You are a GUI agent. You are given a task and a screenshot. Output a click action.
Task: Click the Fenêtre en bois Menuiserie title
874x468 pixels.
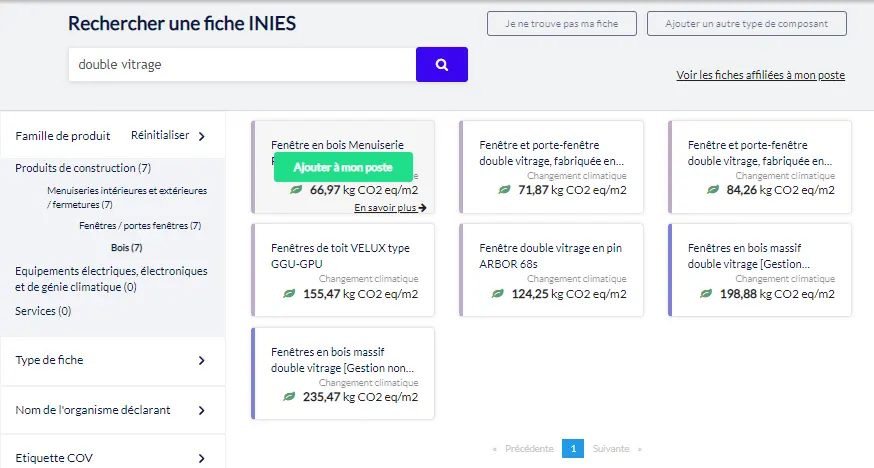337,145
